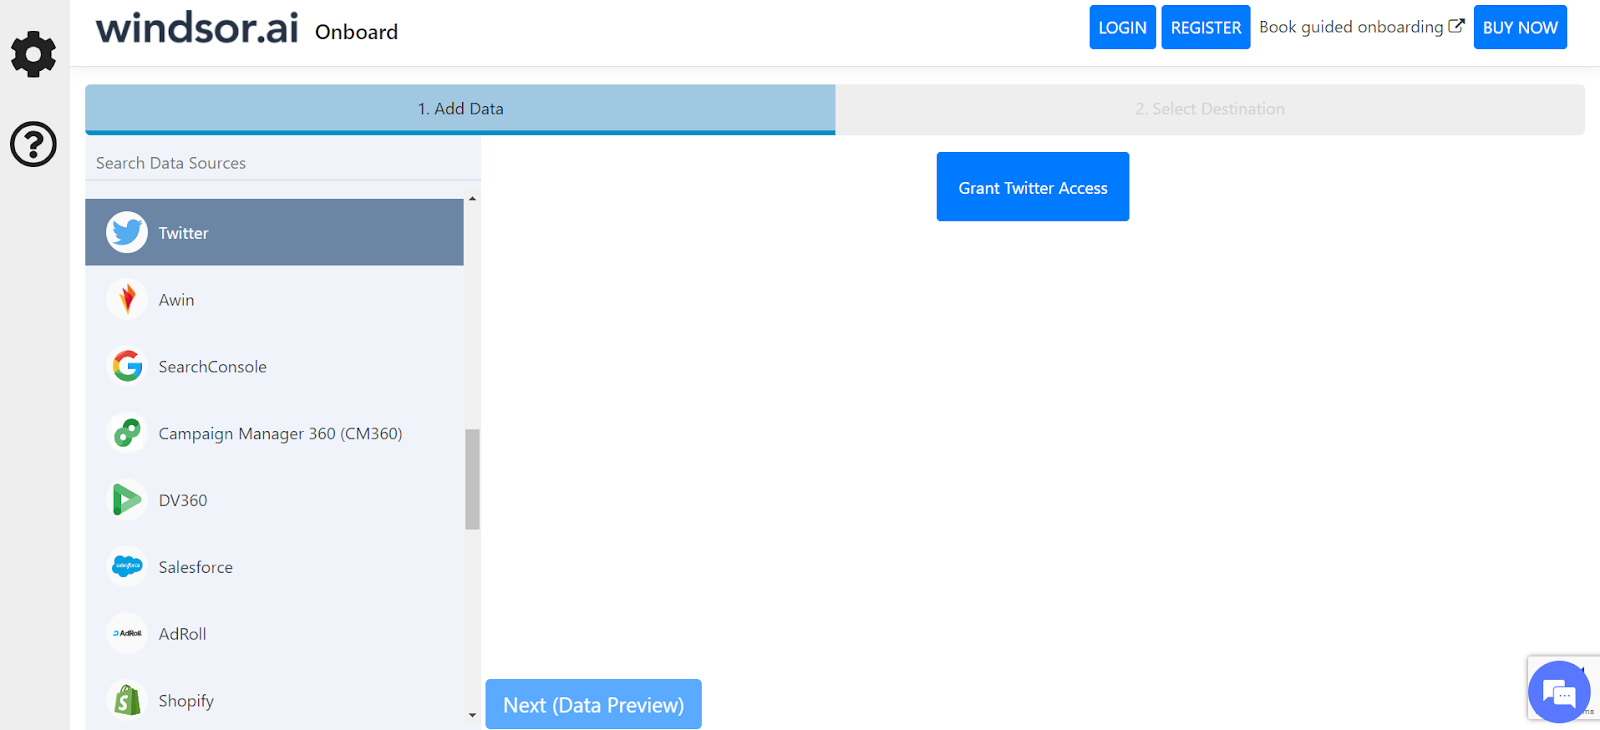Click the Salesforce cloud icon
This screenshot has width=1600, height=730.
127,566
